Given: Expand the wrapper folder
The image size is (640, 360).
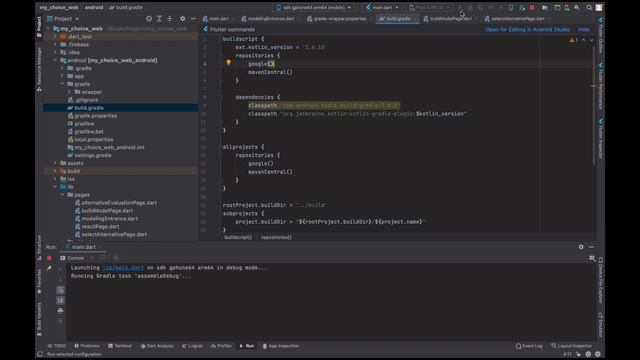Looking at the screenshot, I should pos(69,92).
